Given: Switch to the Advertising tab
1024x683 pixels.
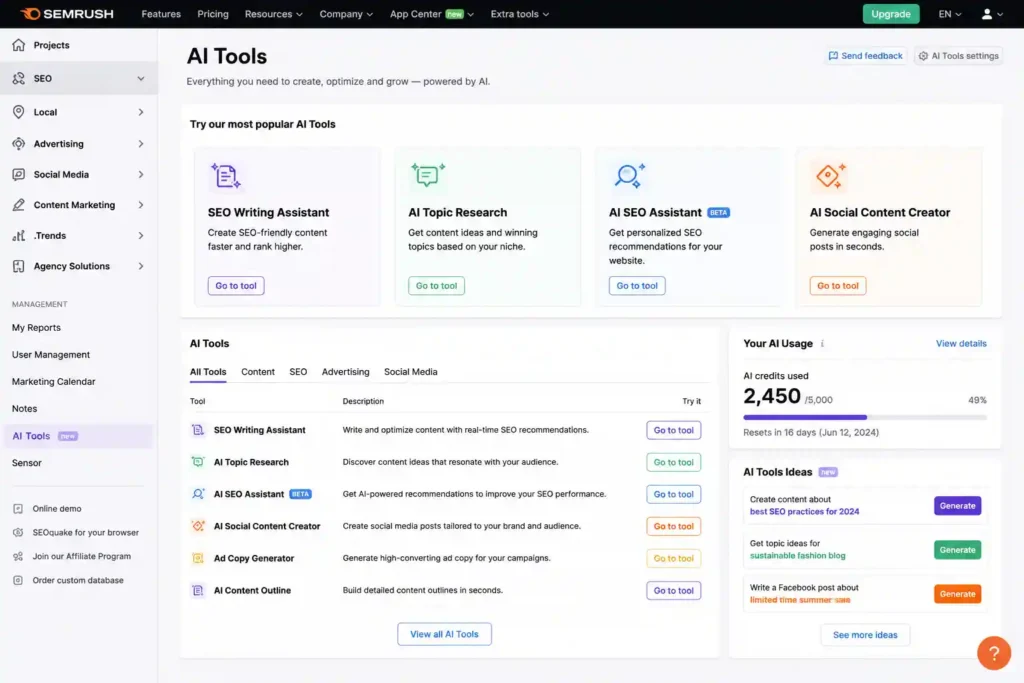Looking at the screenshot, I should click(345, 372).
